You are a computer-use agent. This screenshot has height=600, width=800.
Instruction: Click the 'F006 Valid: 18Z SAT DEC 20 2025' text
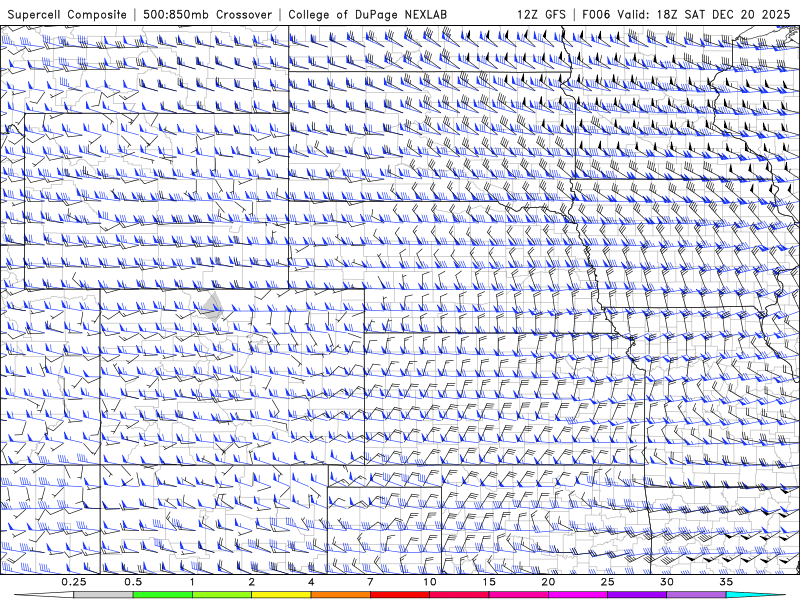(686, 15)
